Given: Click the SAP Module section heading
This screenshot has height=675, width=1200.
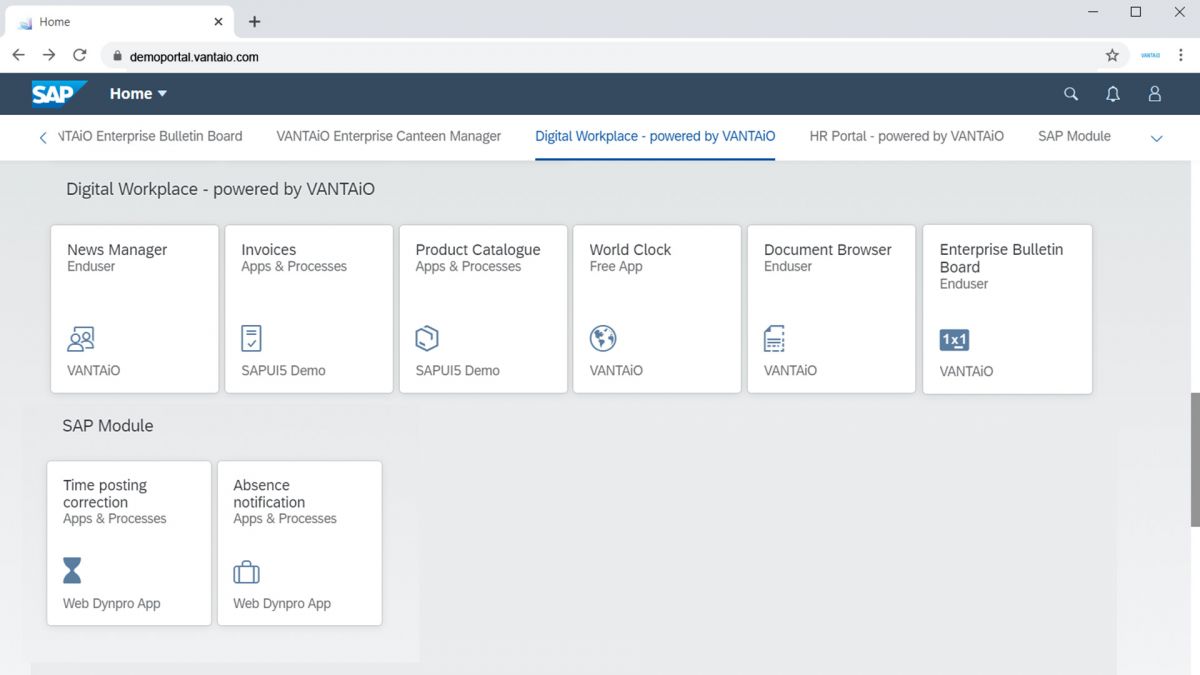Looking at the screenshot, I should [108, 425].
